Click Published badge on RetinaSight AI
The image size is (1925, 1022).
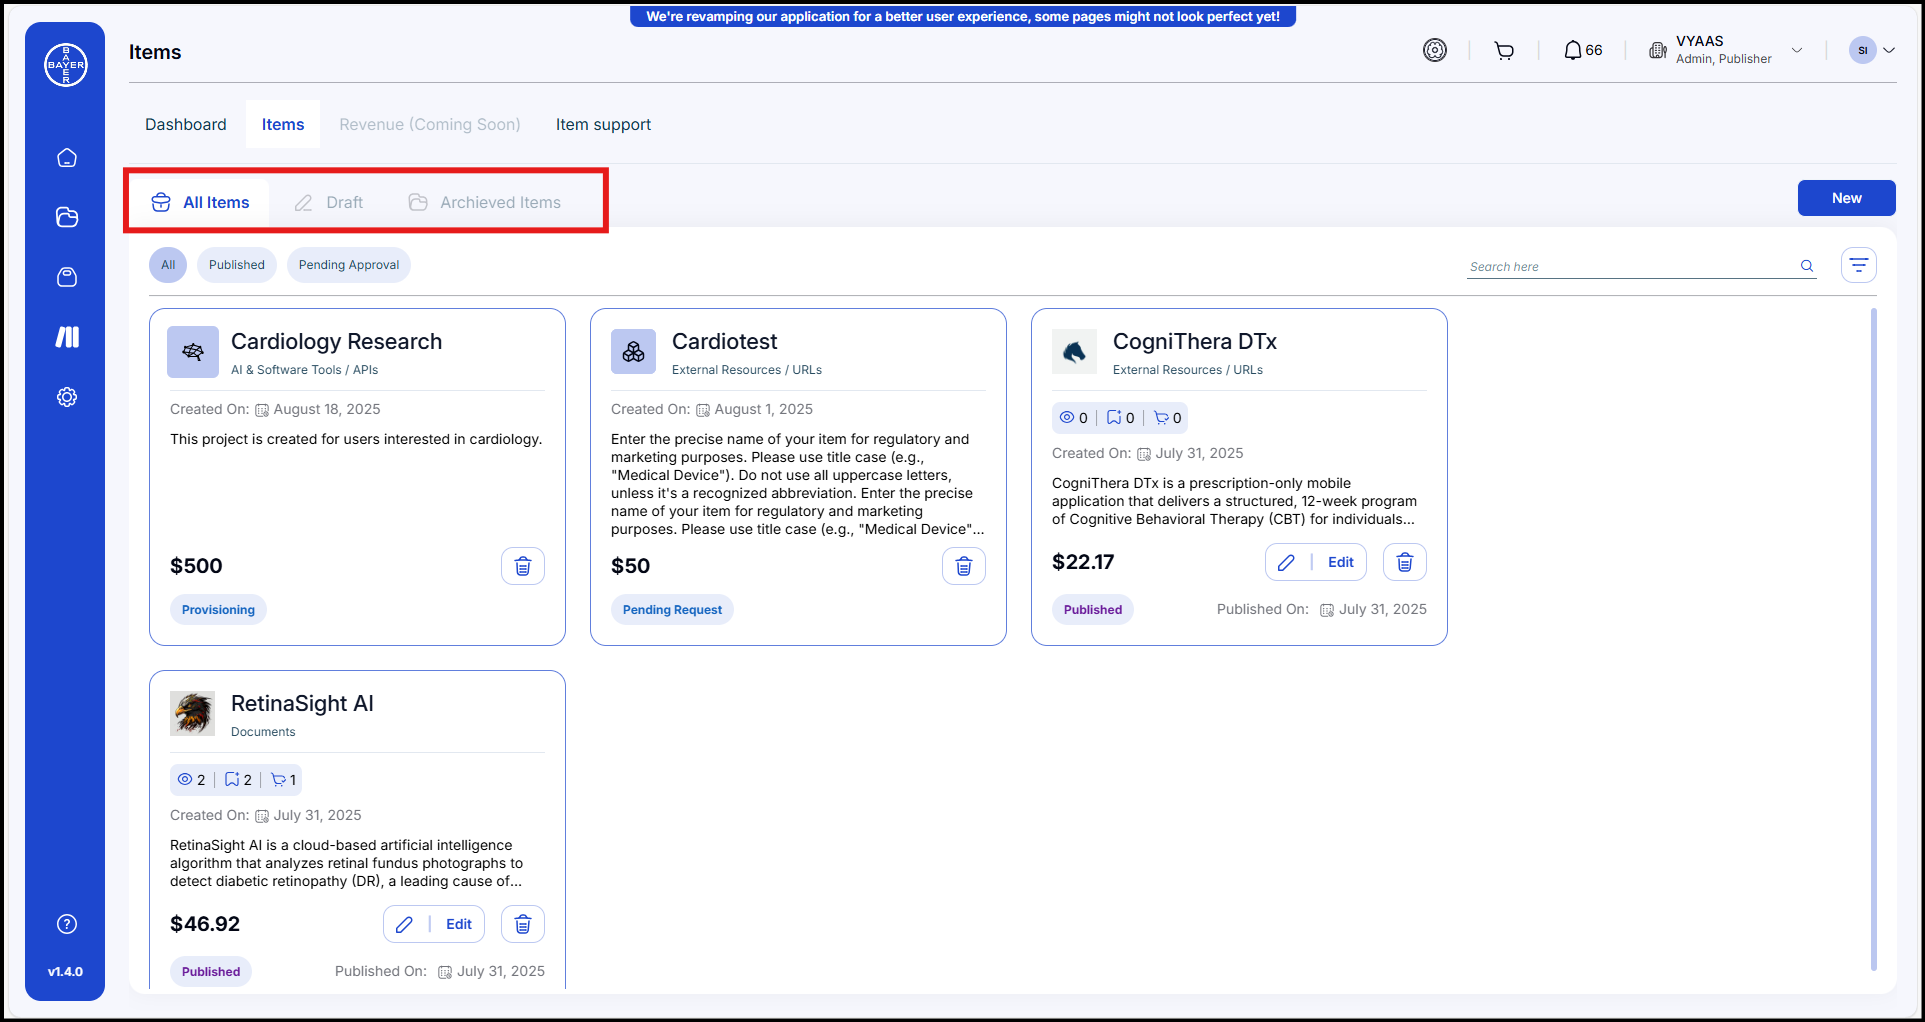211,972
